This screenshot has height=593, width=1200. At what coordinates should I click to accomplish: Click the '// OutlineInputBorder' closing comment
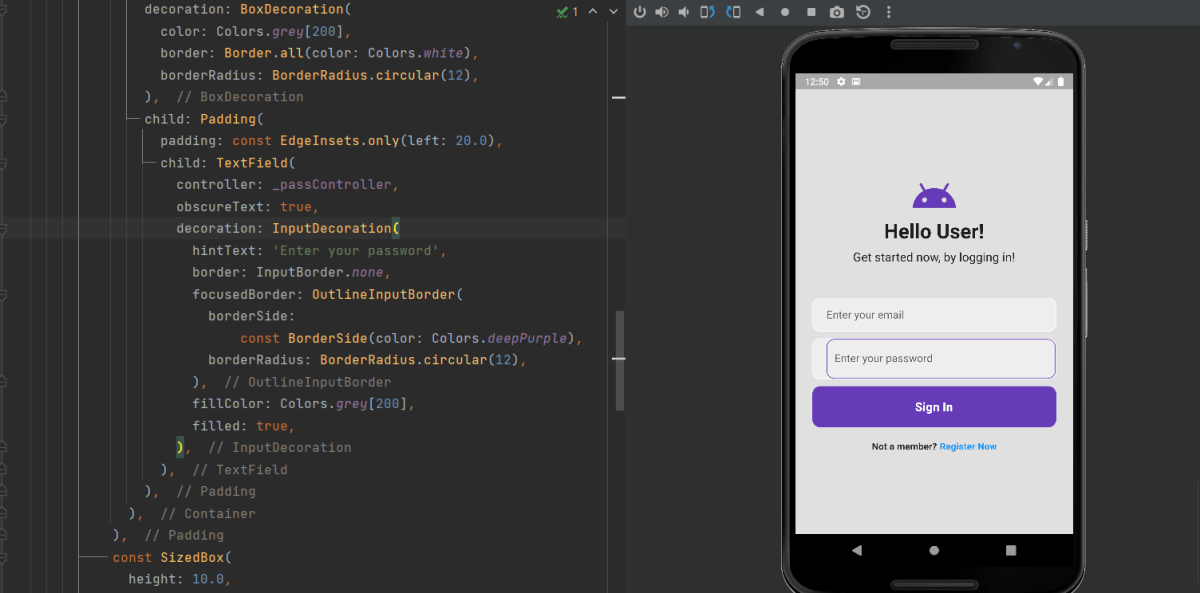(308, 382)
